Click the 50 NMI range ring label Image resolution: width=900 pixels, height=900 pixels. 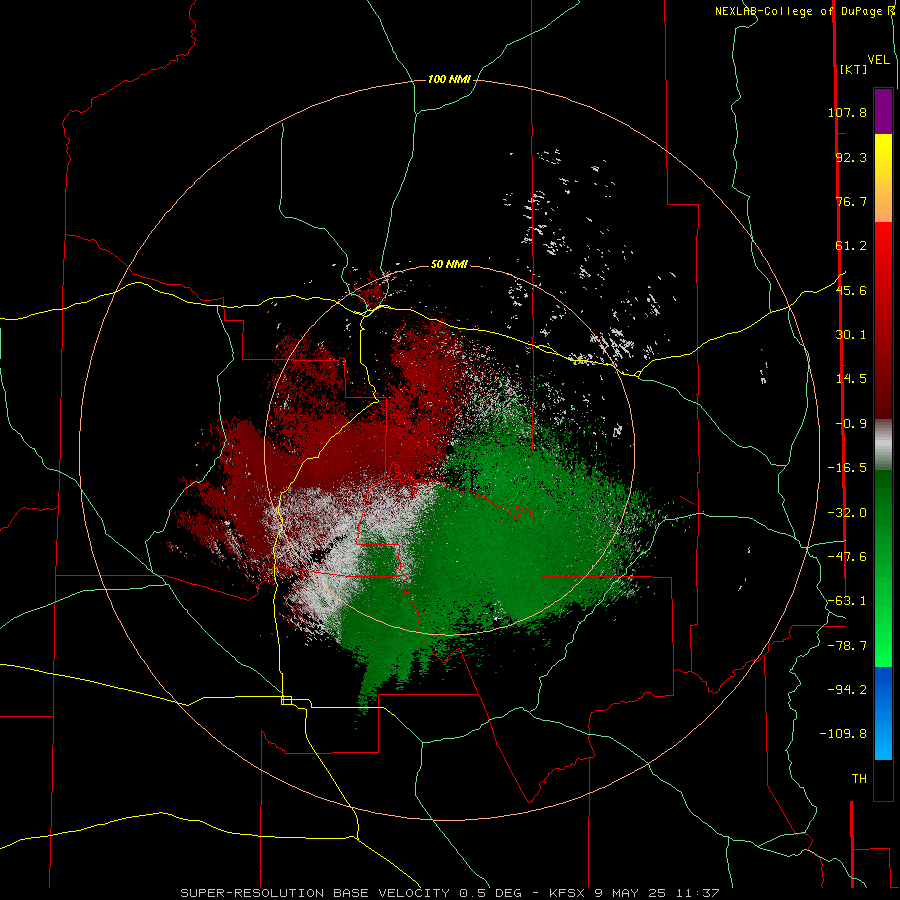[x=449, y=264]
